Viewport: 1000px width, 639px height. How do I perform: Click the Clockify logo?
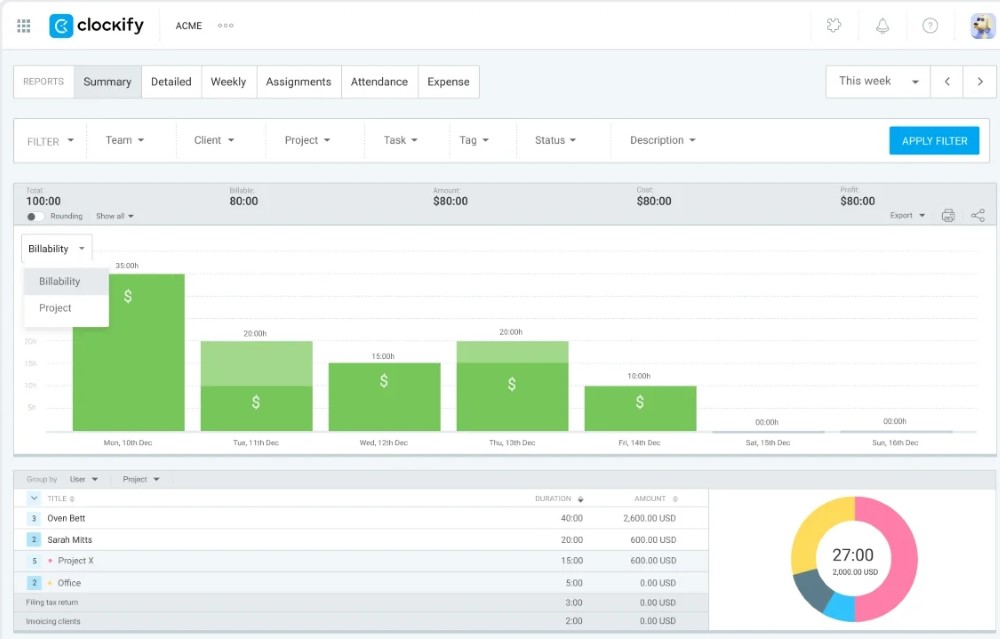[x=97, y=26]
